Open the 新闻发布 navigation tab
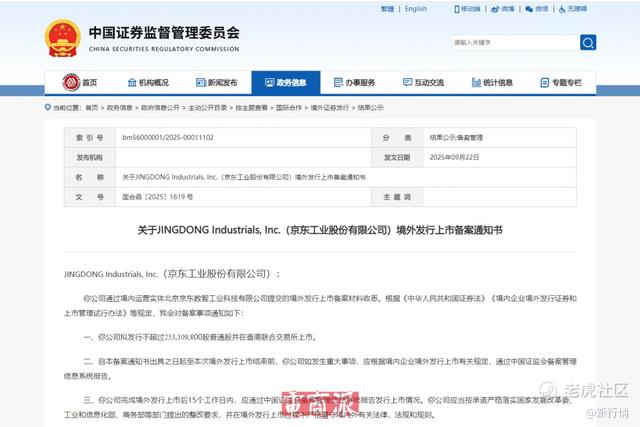Viewport: 640px width, 427px height. tap(217, 82)
